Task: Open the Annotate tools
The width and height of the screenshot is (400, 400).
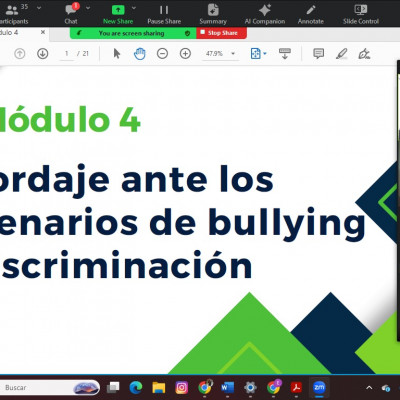Action: tap(311, 14)
